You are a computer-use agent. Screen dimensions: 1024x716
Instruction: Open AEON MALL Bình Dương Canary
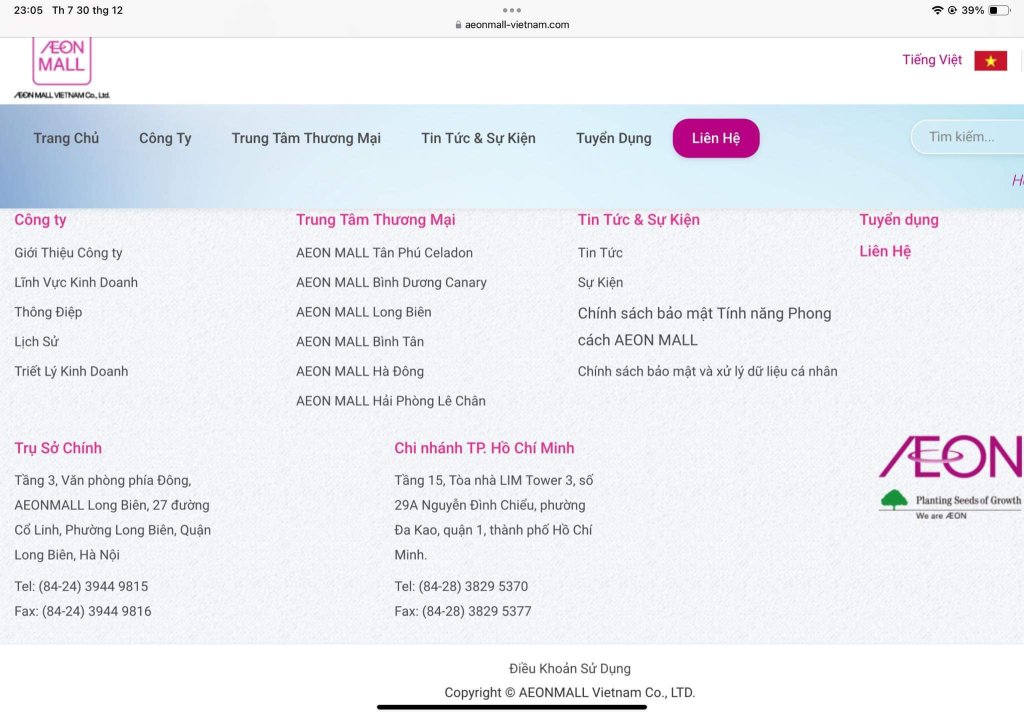(391, 282)
